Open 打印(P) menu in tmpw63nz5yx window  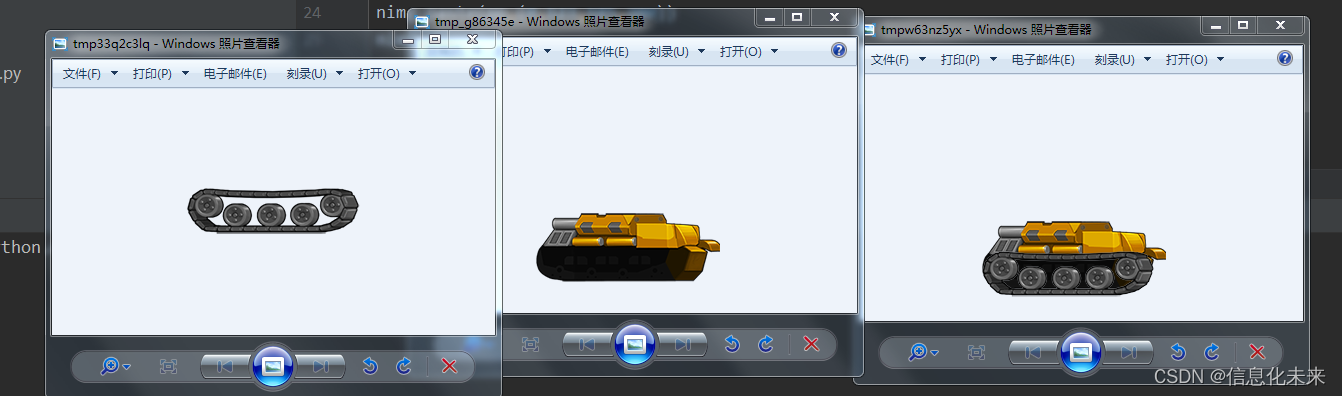(x=968, y=60)
